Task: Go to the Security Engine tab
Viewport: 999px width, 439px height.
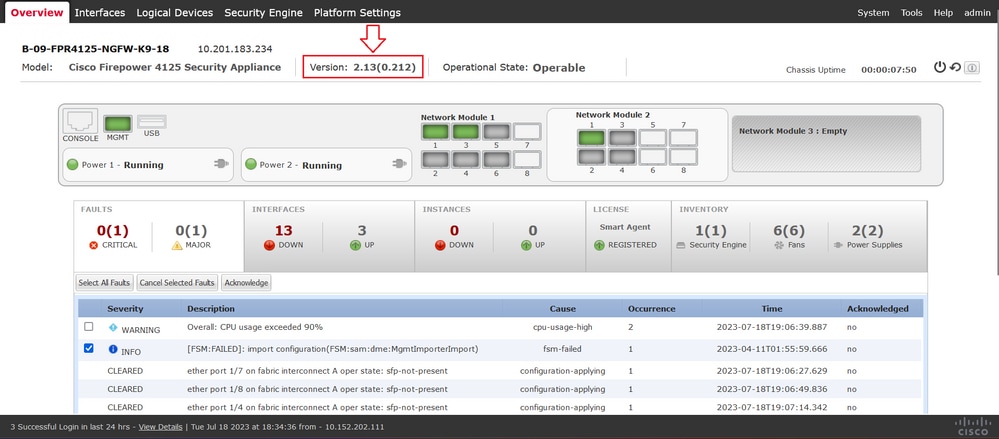Action: pos(263,13)
